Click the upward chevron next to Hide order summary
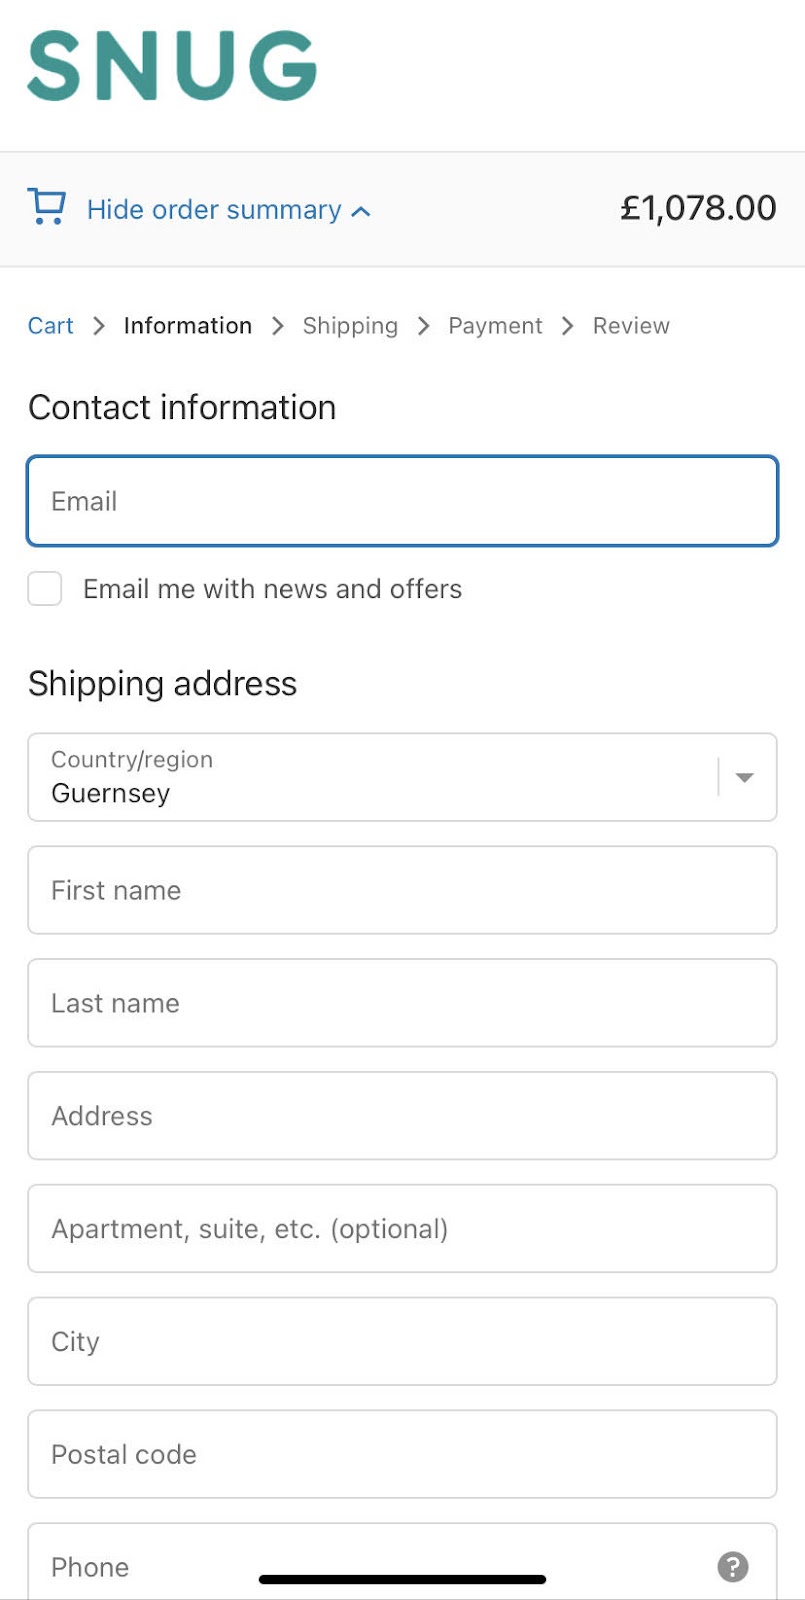805x1600 pixels. click(x=360, y=211)
